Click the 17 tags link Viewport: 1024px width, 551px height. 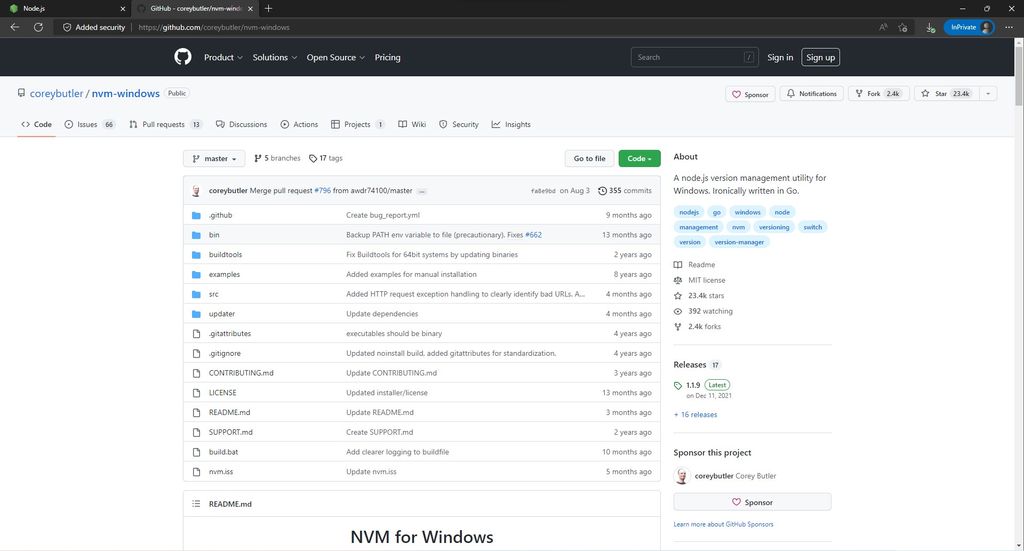point(326,158)
